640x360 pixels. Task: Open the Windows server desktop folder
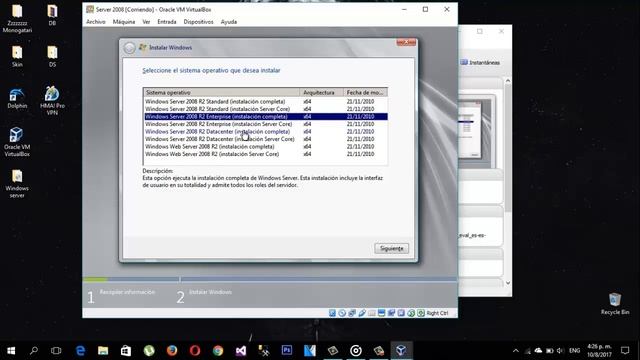click(17, 184)
